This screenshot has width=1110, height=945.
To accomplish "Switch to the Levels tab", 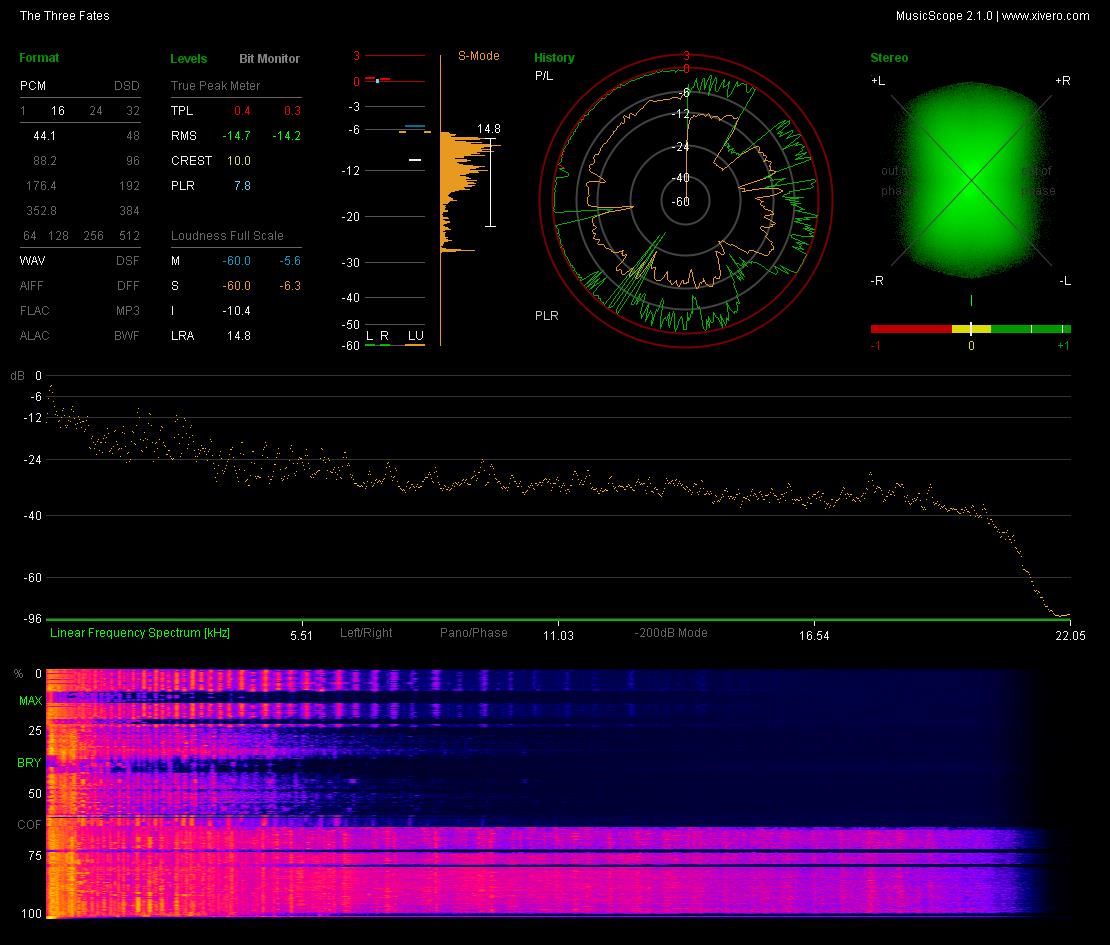I will 188,59.
